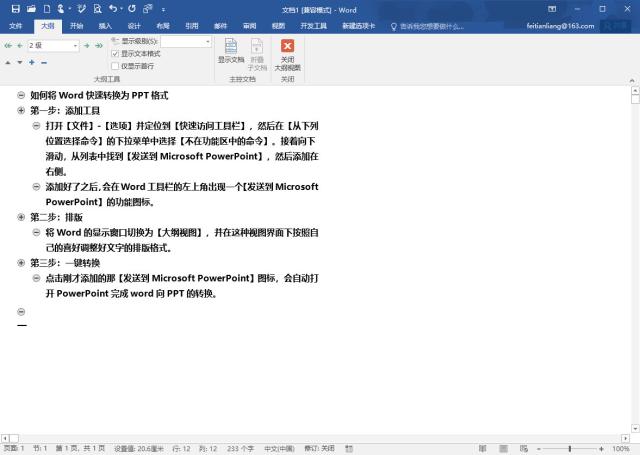
Task: Open the customize quick access toolbar arrow
Action: 163,9
